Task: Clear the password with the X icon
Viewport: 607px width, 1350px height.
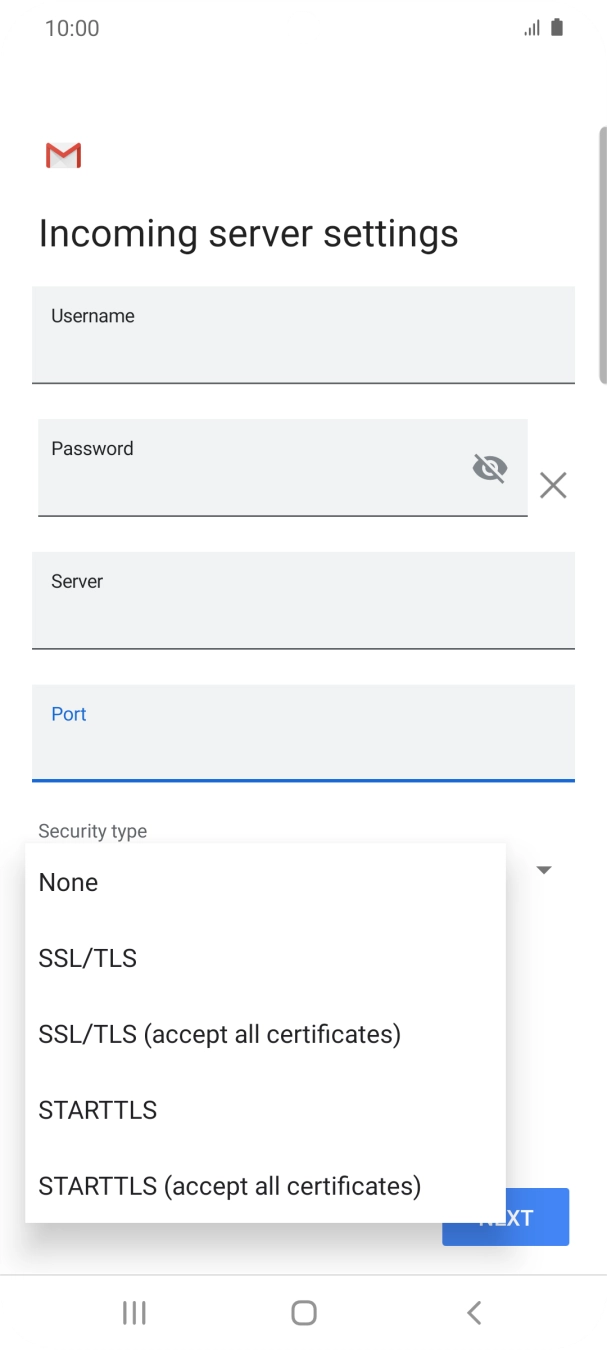Action: pos(553,485)
